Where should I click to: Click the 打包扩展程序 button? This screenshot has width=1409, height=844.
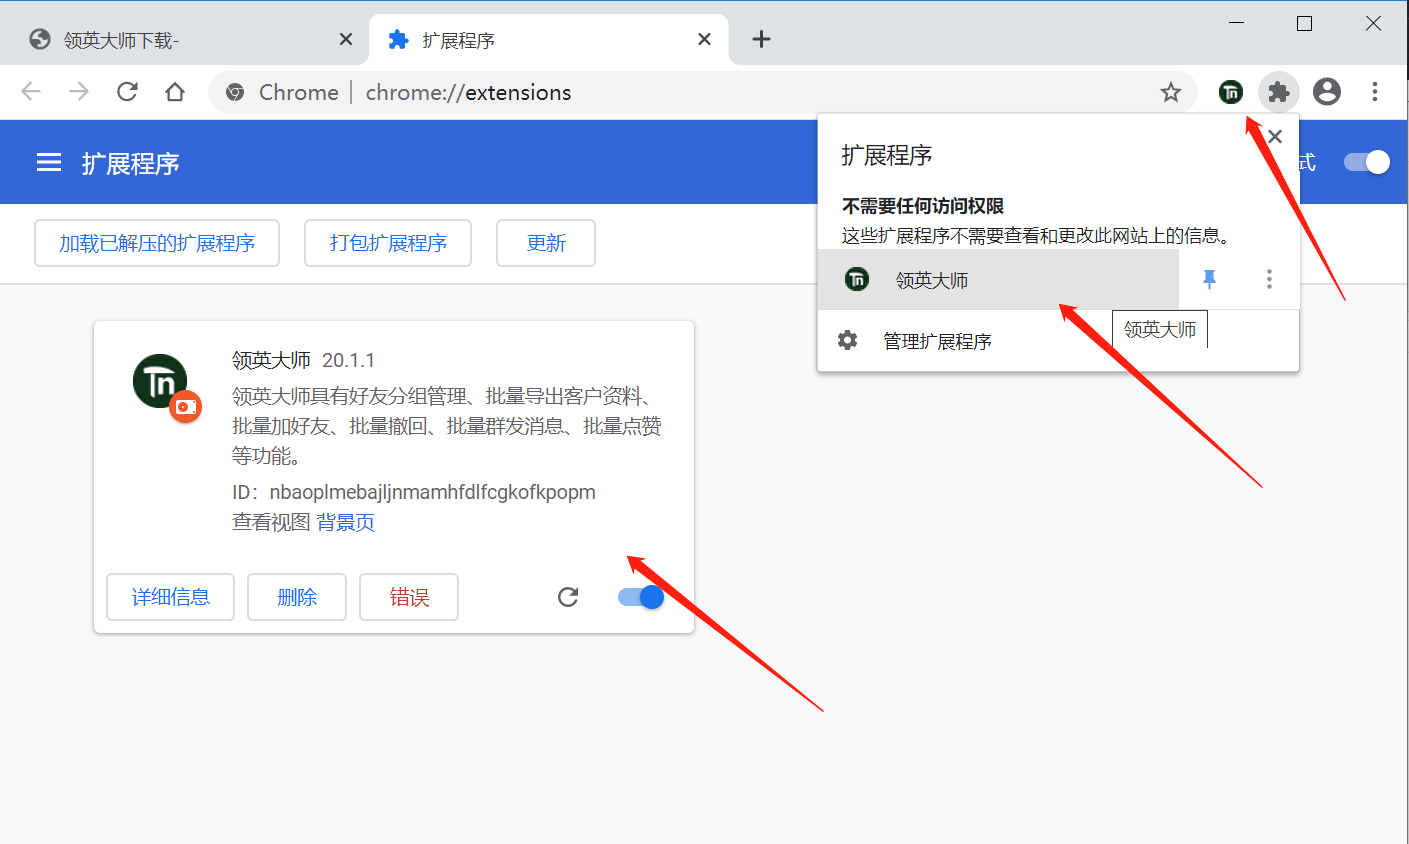[388, 243]
